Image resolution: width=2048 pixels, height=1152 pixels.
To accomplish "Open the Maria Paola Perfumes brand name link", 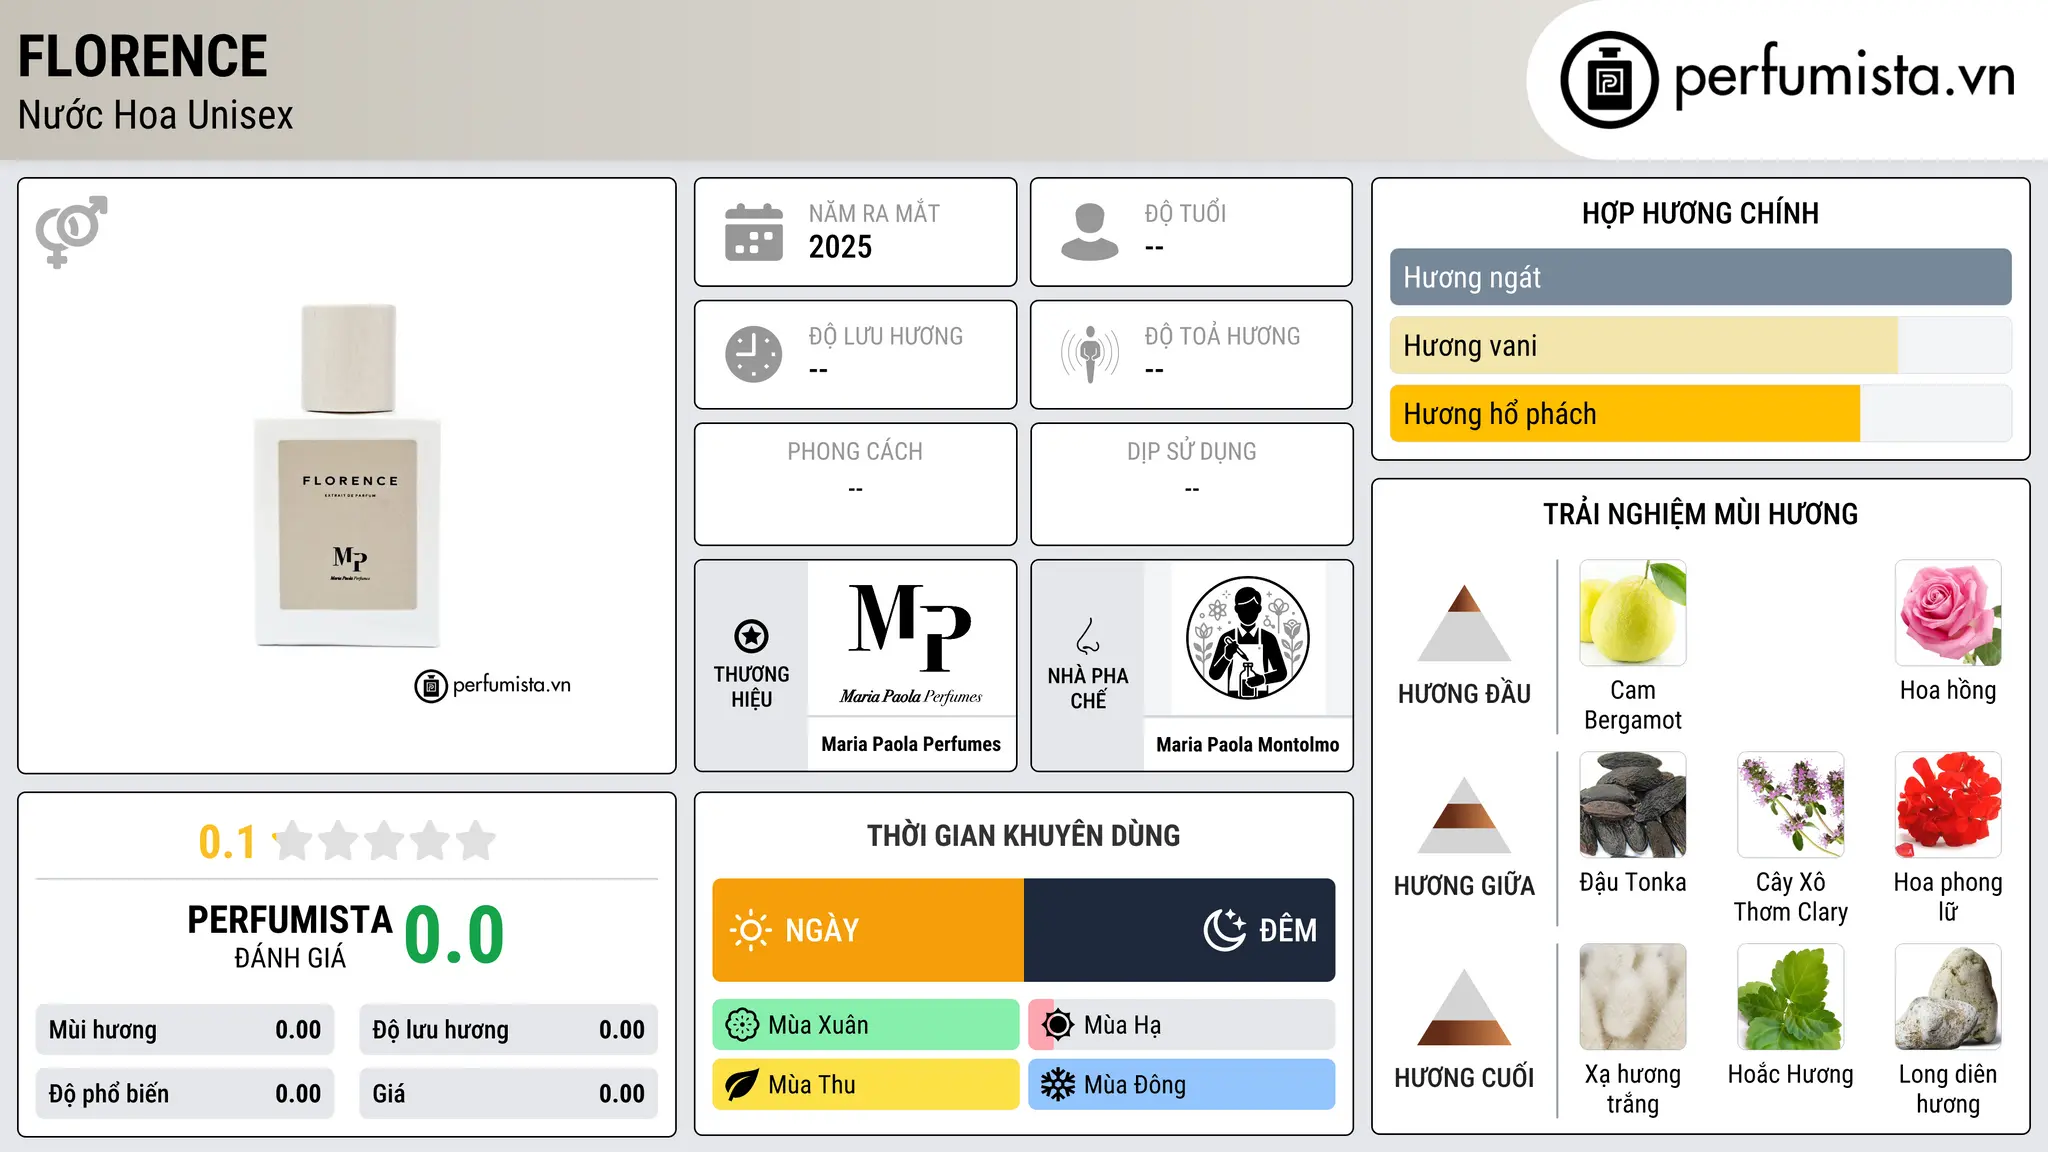I will coord(911,744).
